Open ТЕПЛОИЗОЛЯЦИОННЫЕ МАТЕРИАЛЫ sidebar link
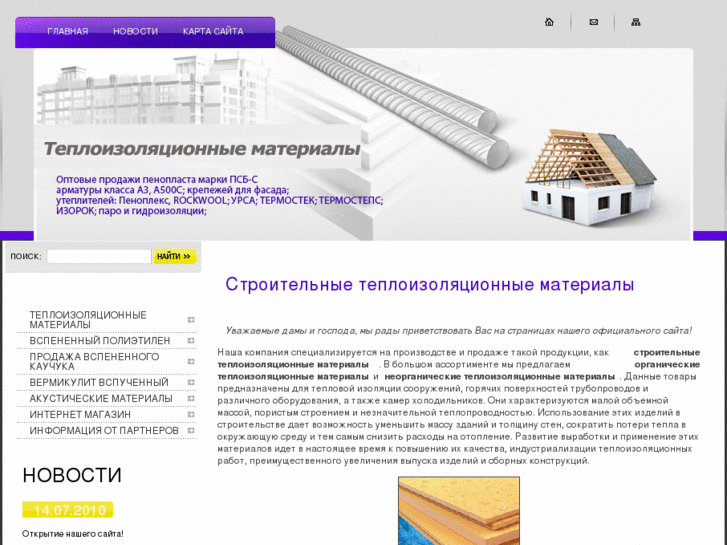727x545 pixels. (x=88, y=320)
